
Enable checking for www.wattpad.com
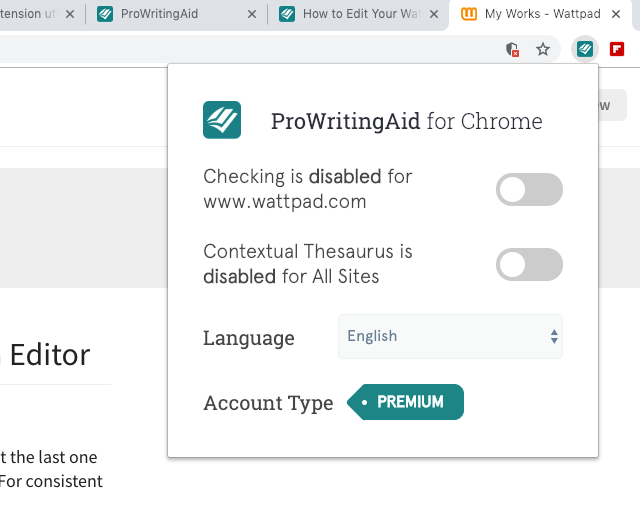[x=529, y=189]
